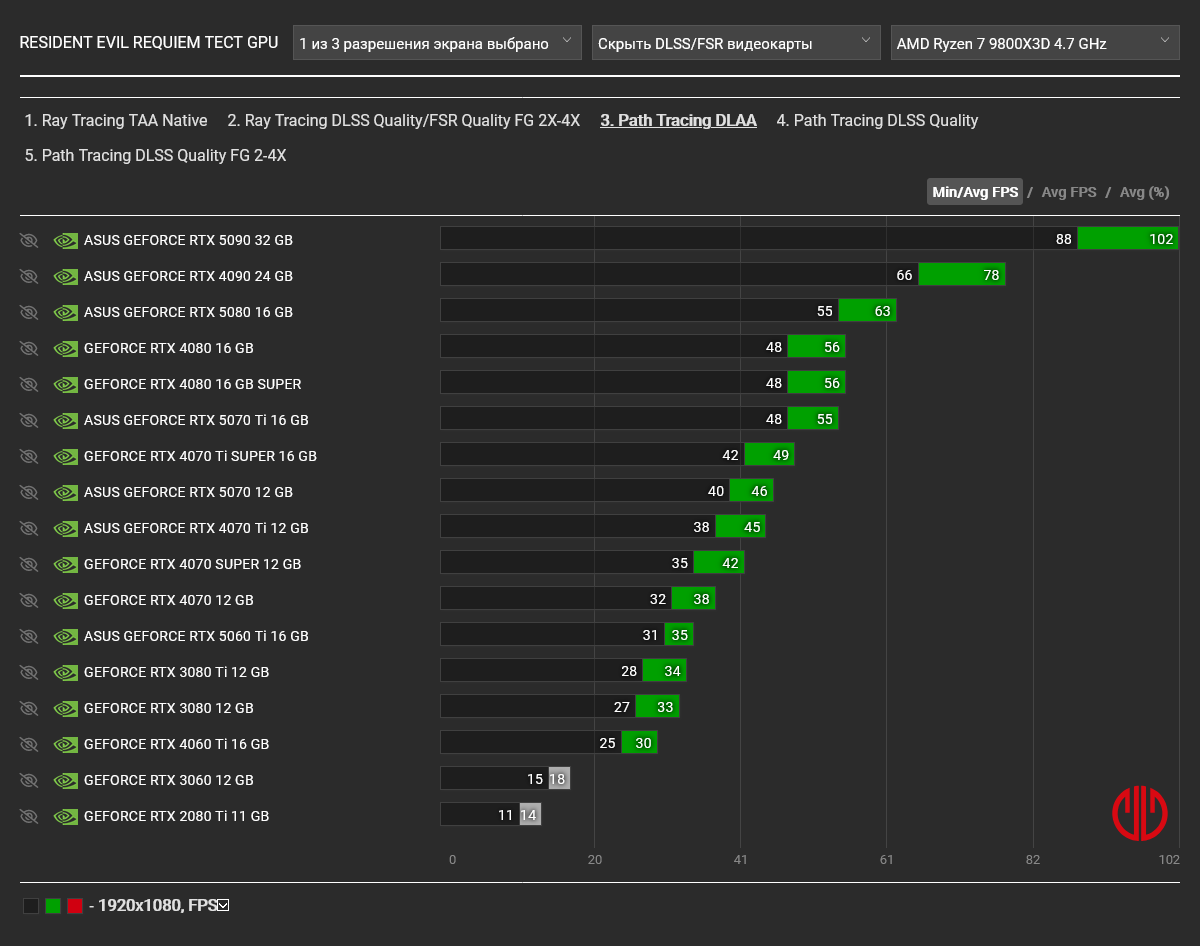1200x946 pixels.
Task: Click NVIDIA icon beside ASUS RTX 5060 Ti
Action: pyautogui.click(x=65, y=636)
